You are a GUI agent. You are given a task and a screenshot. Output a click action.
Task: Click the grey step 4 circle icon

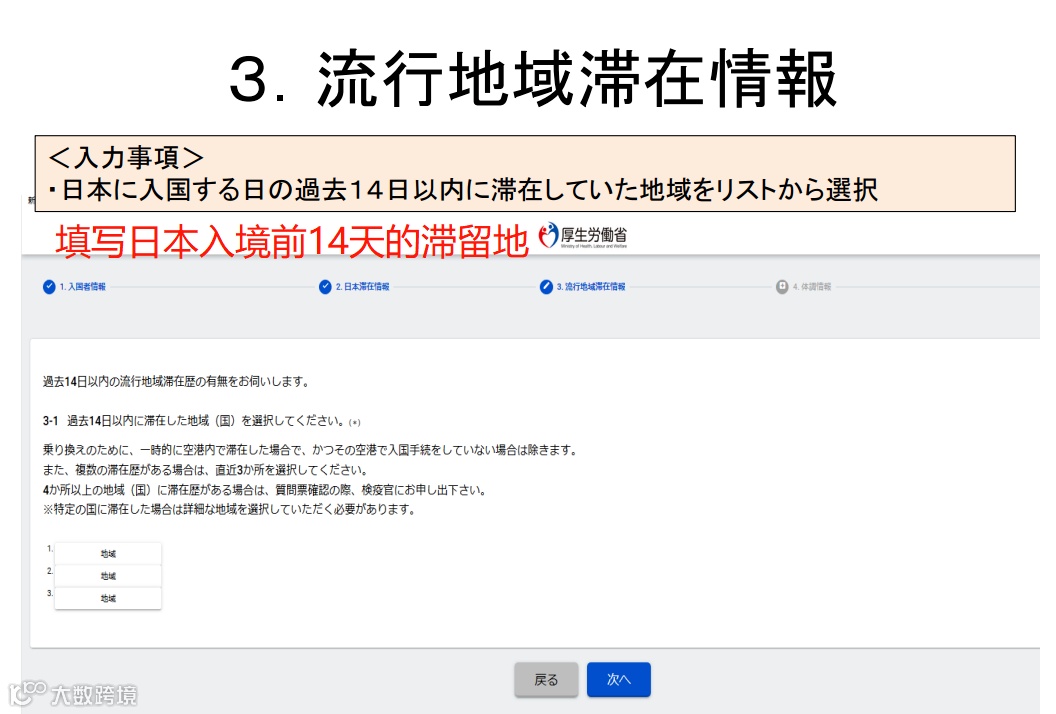pos(782,287)
